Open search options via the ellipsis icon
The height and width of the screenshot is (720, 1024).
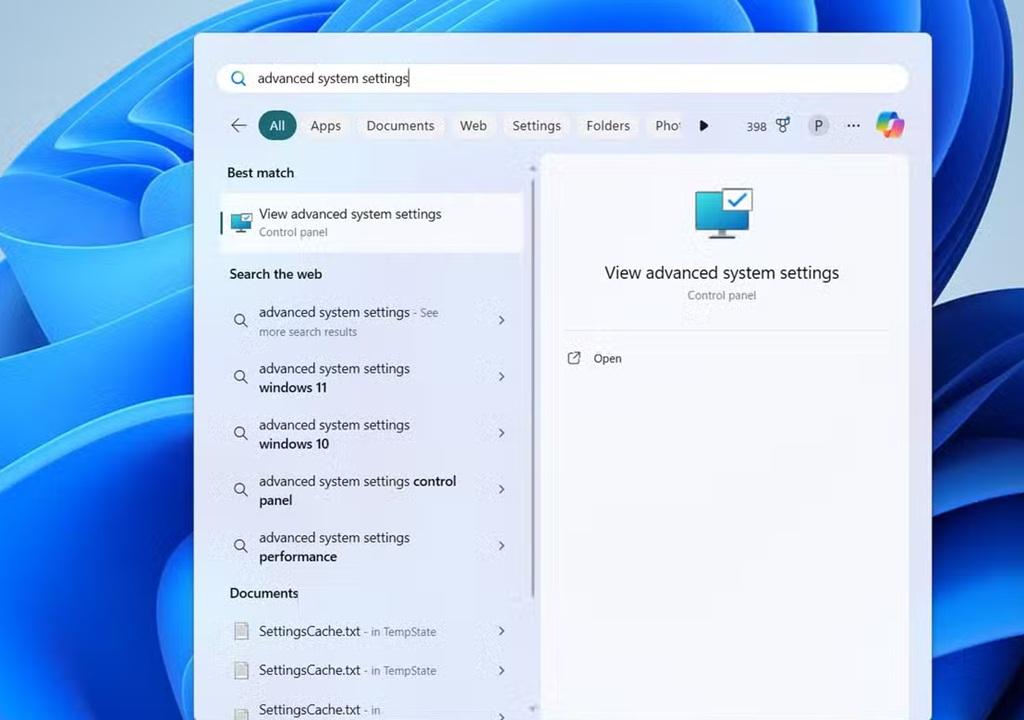click(853, 125)
